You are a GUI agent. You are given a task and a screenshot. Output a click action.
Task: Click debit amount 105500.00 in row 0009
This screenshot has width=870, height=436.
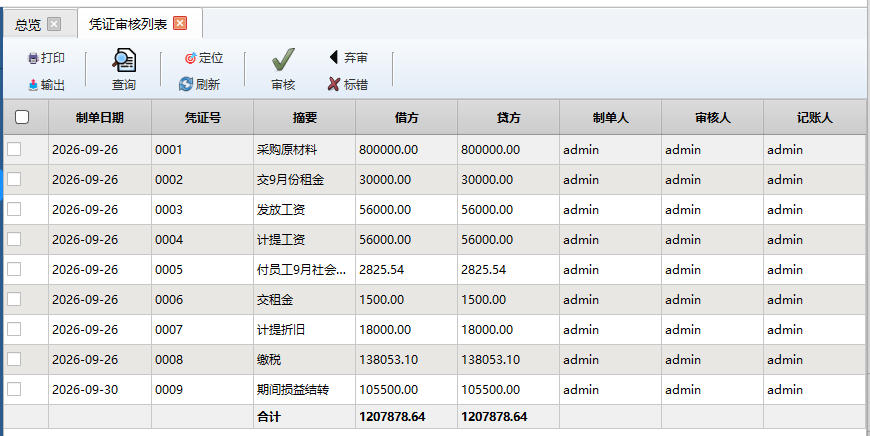click(x=407, y=389)
